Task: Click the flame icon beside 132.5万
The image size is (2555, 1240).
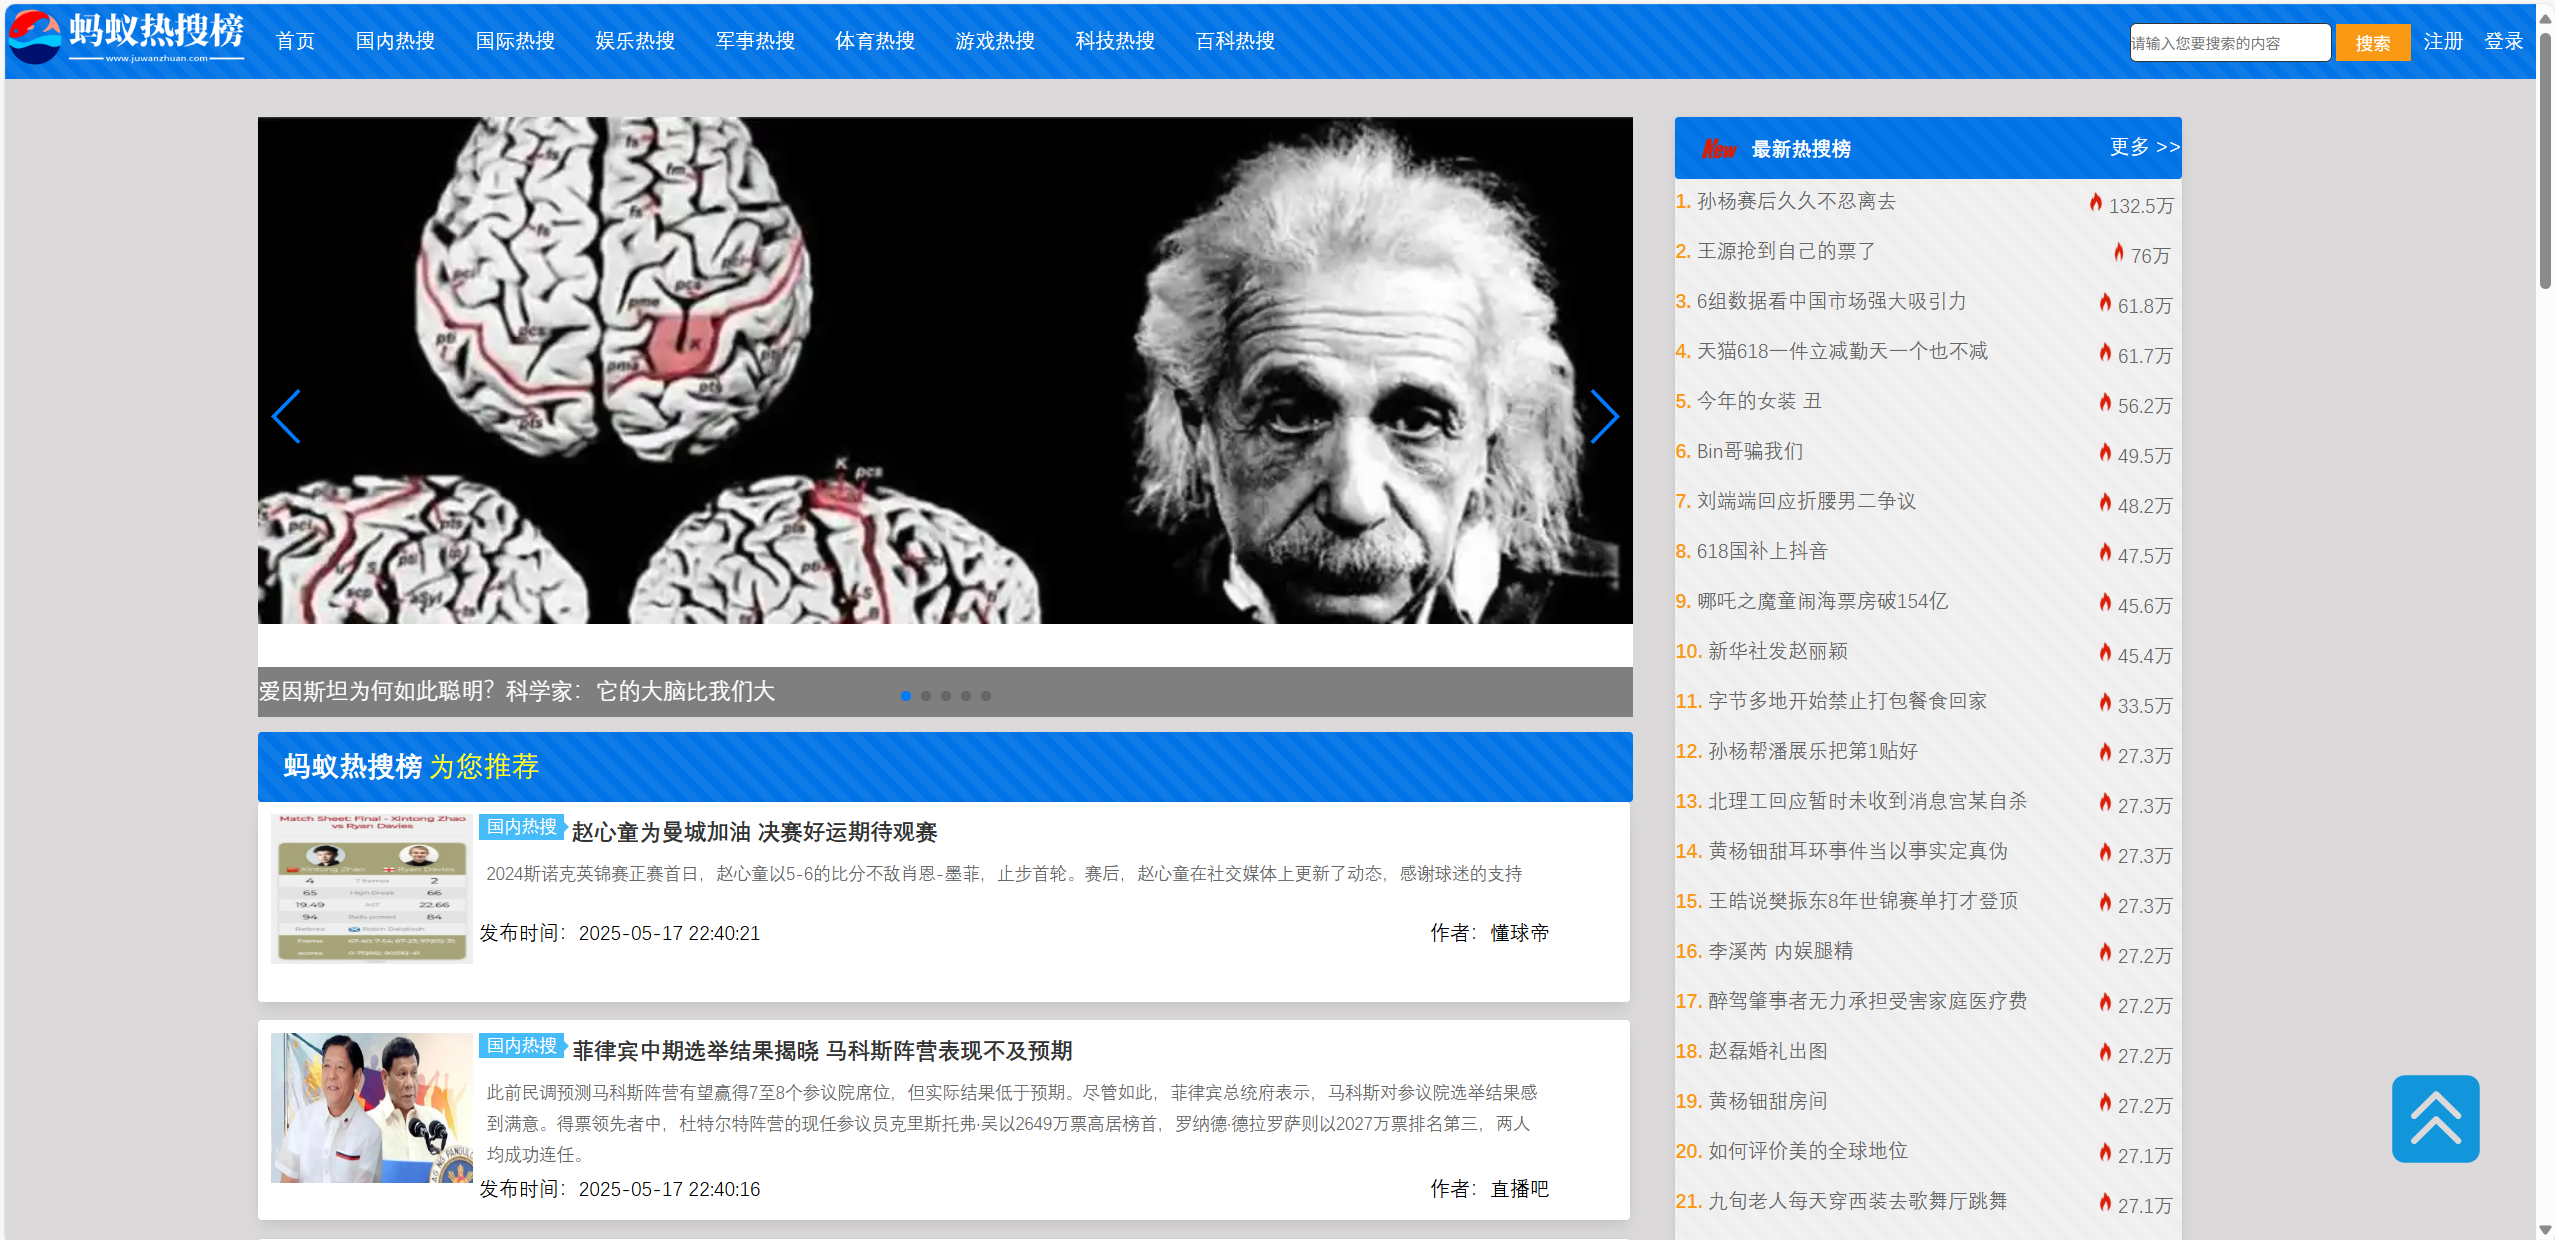Action: click(x=2097, y=203)
